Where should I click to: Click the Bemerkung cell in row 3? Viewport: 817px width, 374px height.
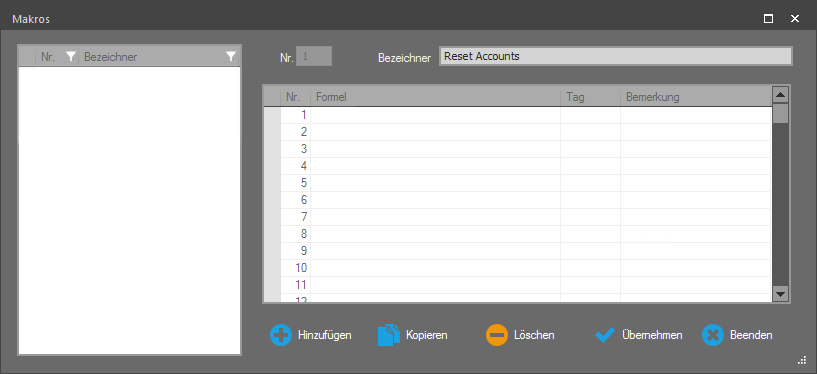coord(696,149)
